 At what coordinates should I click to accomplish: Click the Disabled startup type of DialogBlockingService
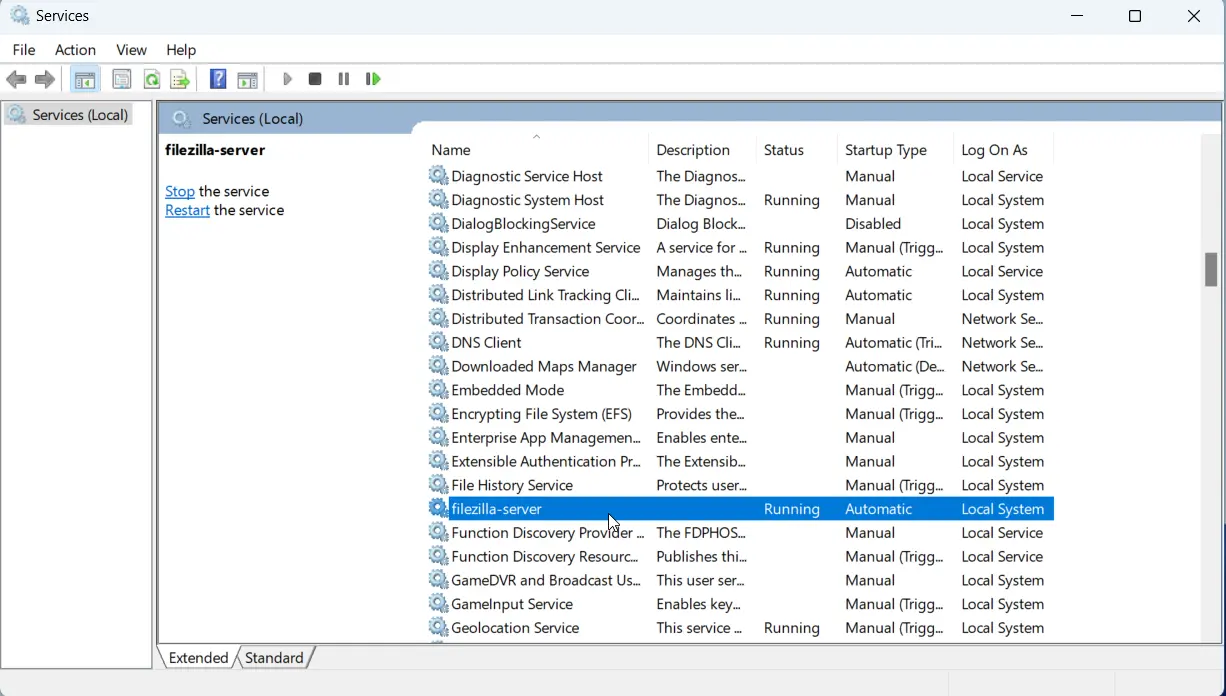[x=873, y=224]
